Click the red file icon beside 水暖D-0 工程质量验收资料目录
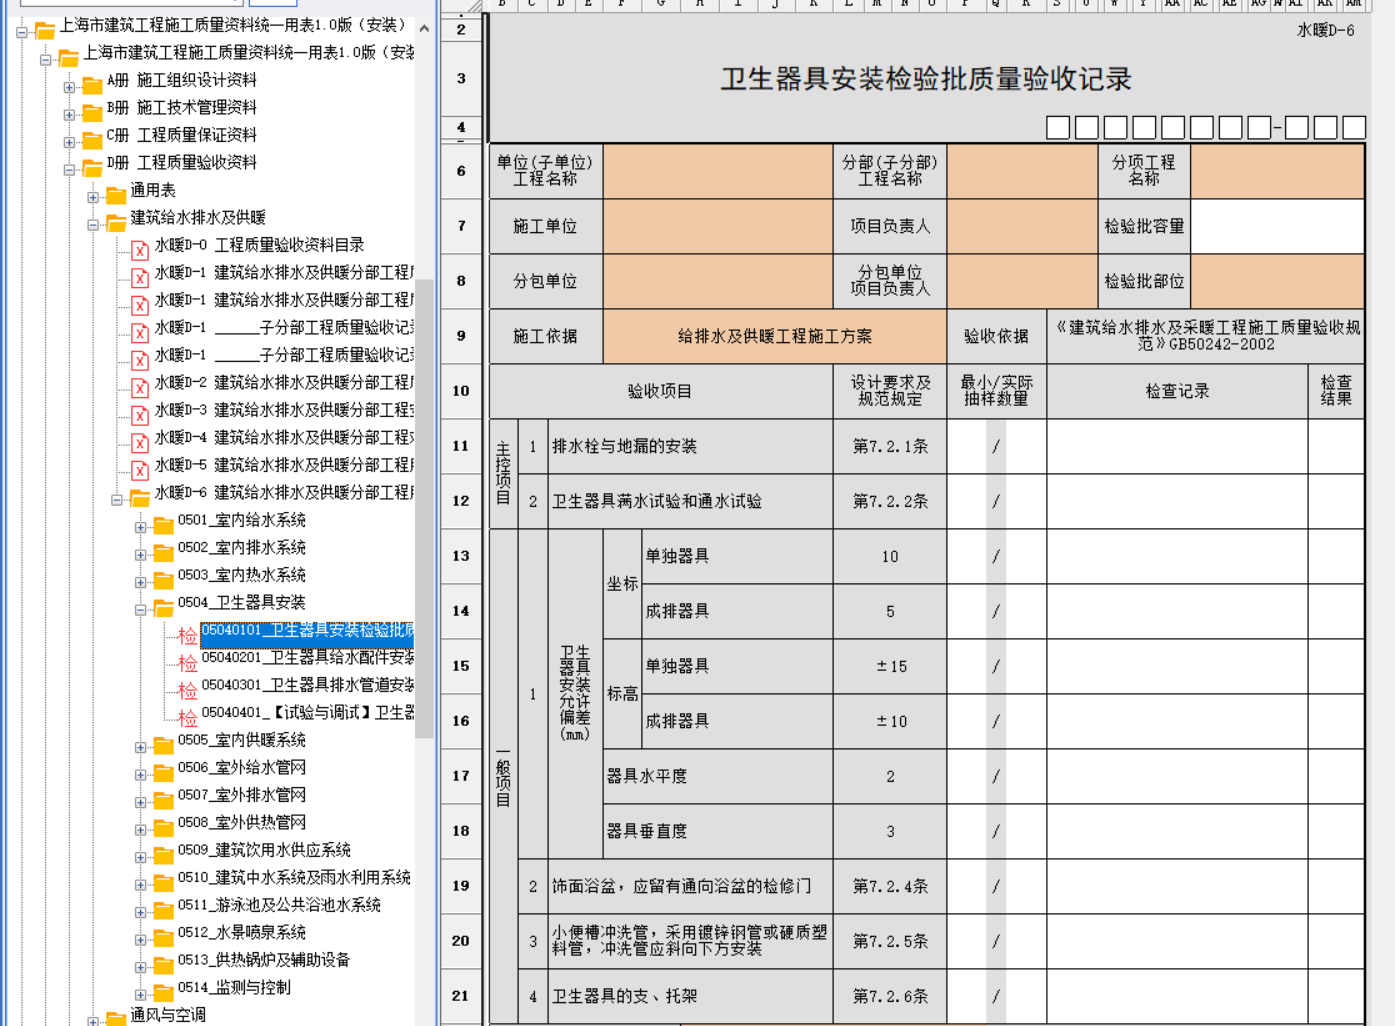Image resolution: width=1395 pixels, height=1026 pixels. [140, 250]
